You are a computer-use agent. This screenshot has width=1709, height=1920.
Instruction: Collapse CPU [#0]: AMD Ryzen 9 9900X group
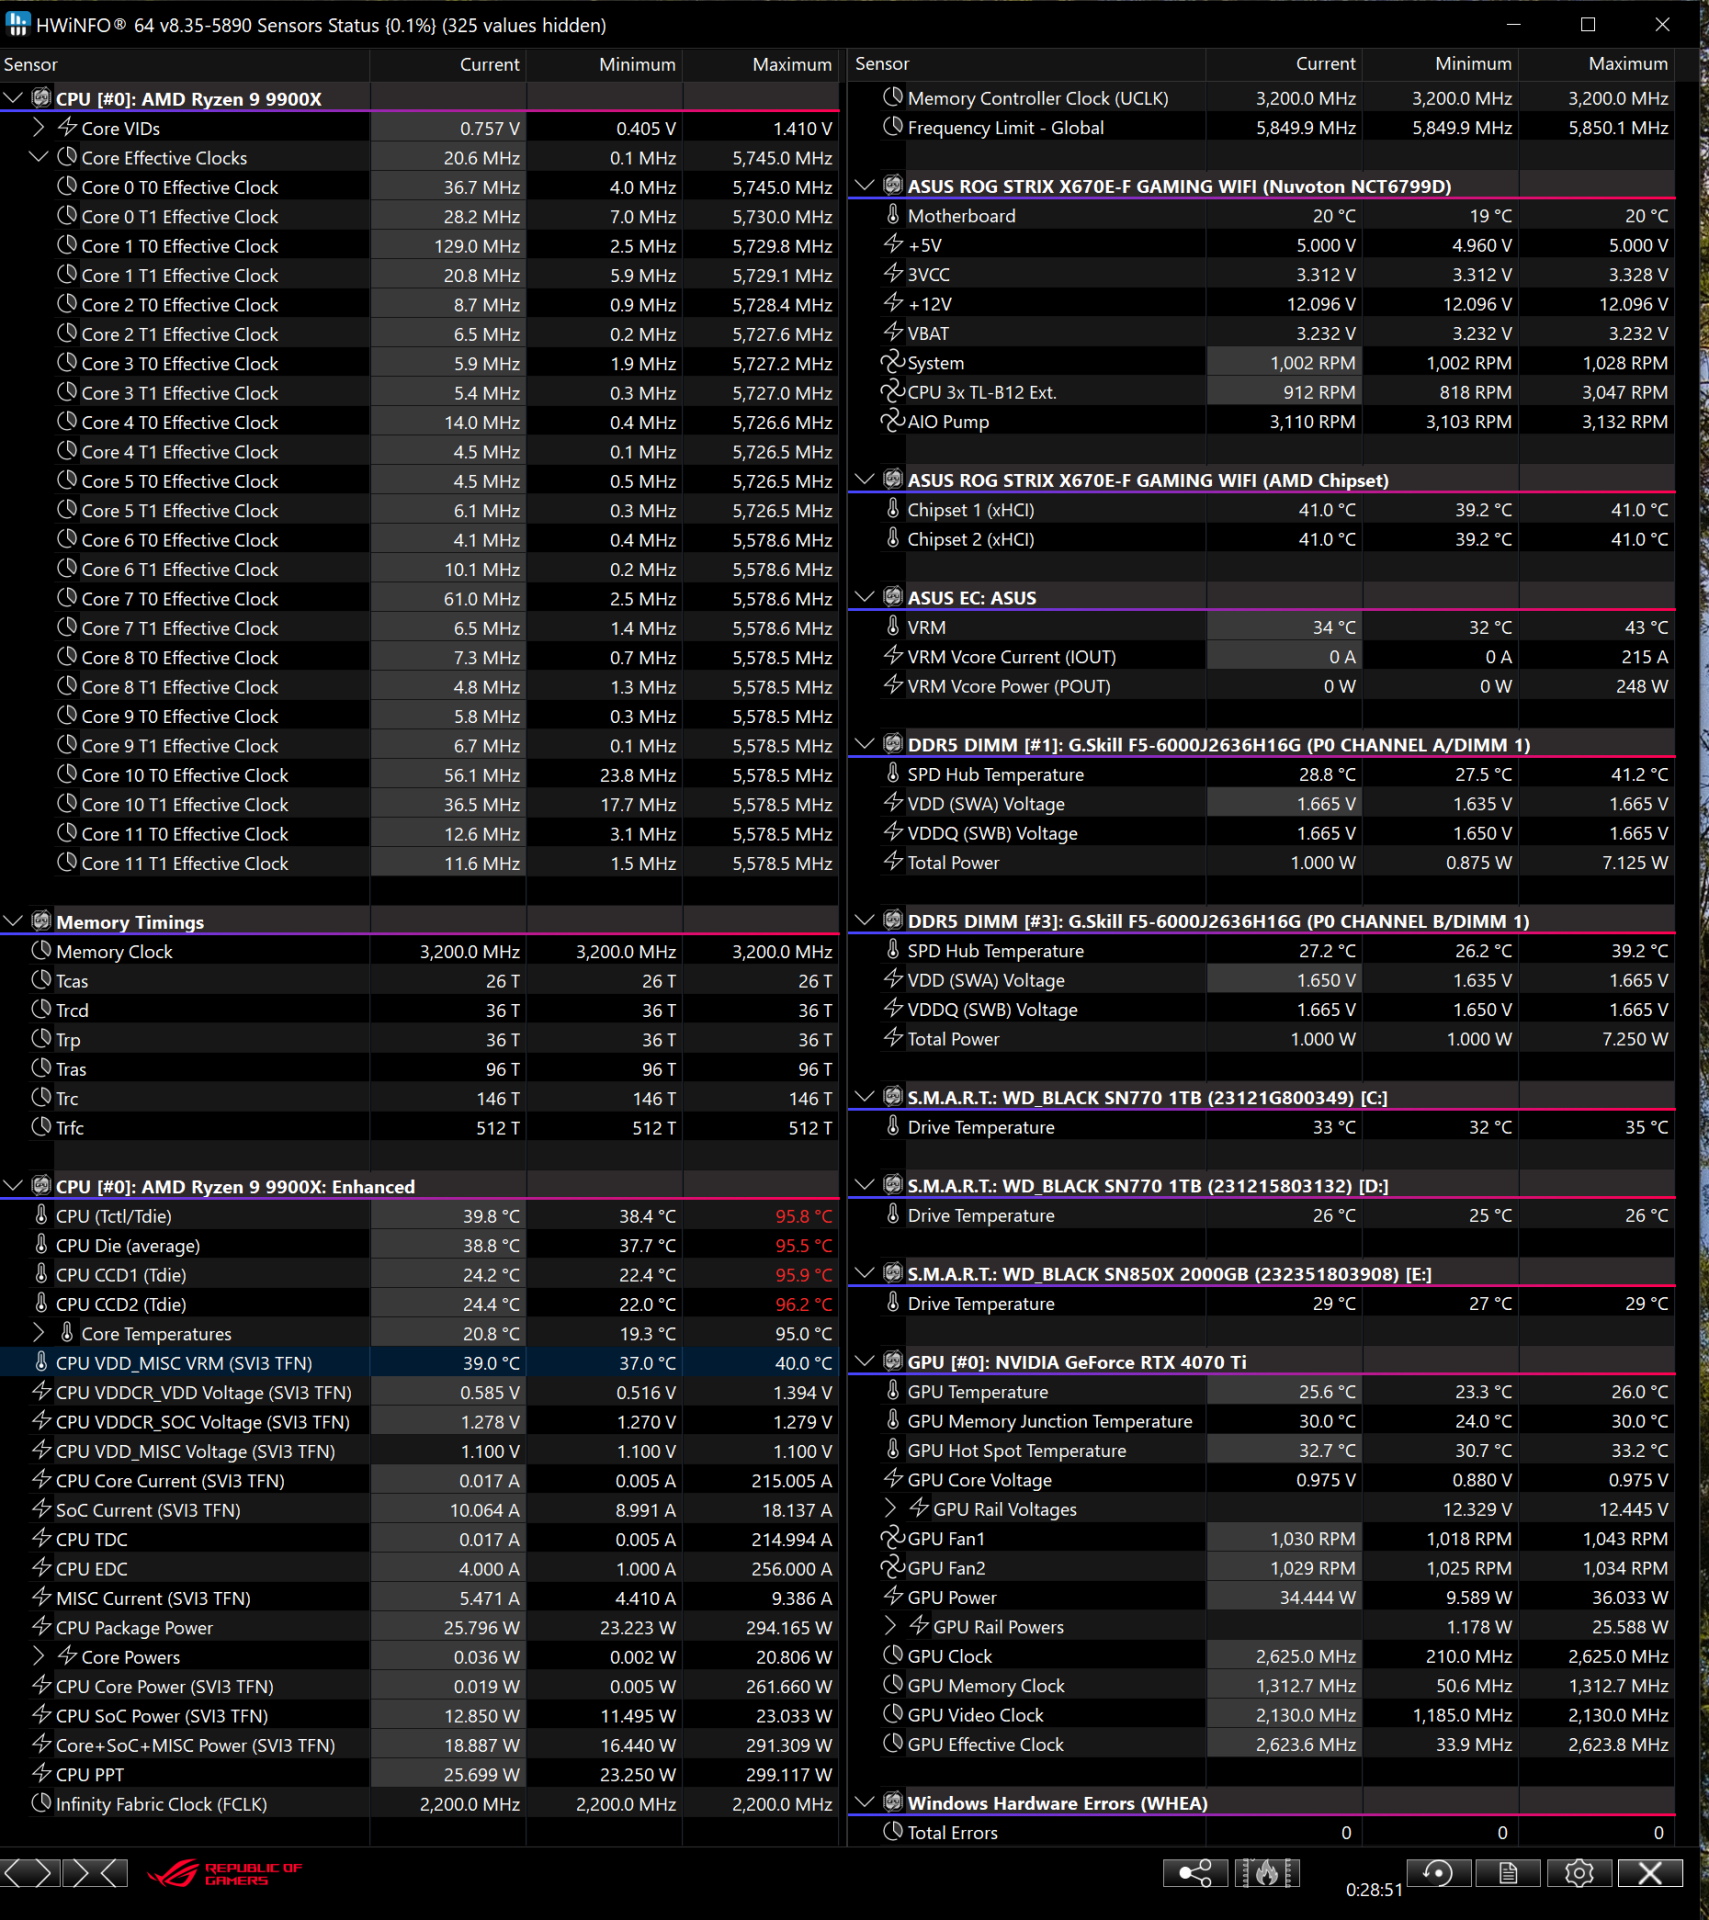14,98
